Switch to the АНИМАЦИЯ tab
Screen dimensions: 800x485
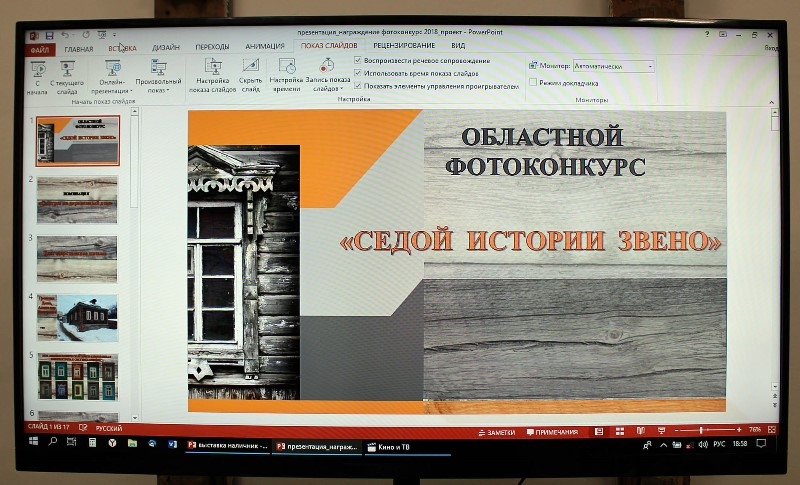click(265, 46)
